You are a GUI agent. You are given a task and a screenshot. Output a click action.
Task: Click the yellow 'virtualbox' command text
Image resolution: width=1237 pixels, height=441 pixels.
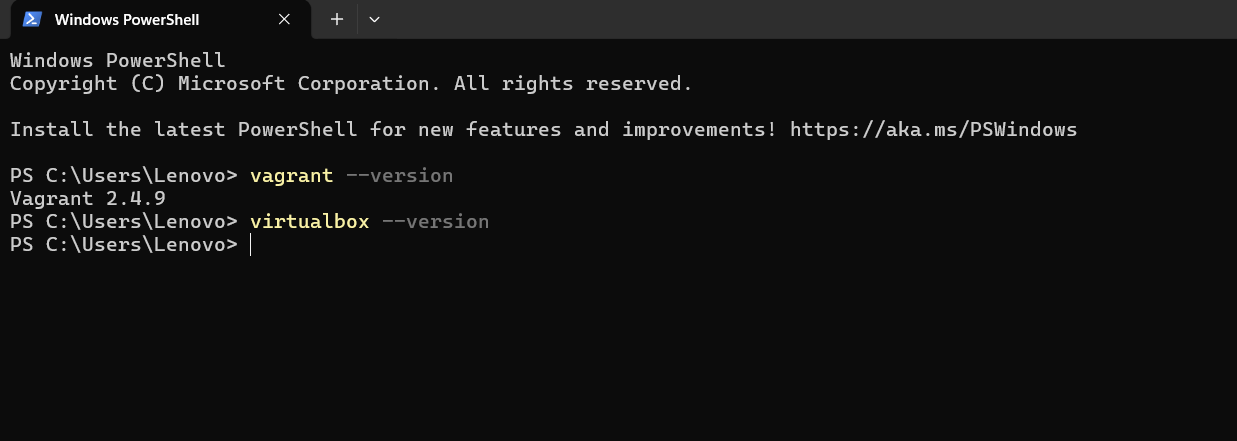click(309, 221)
